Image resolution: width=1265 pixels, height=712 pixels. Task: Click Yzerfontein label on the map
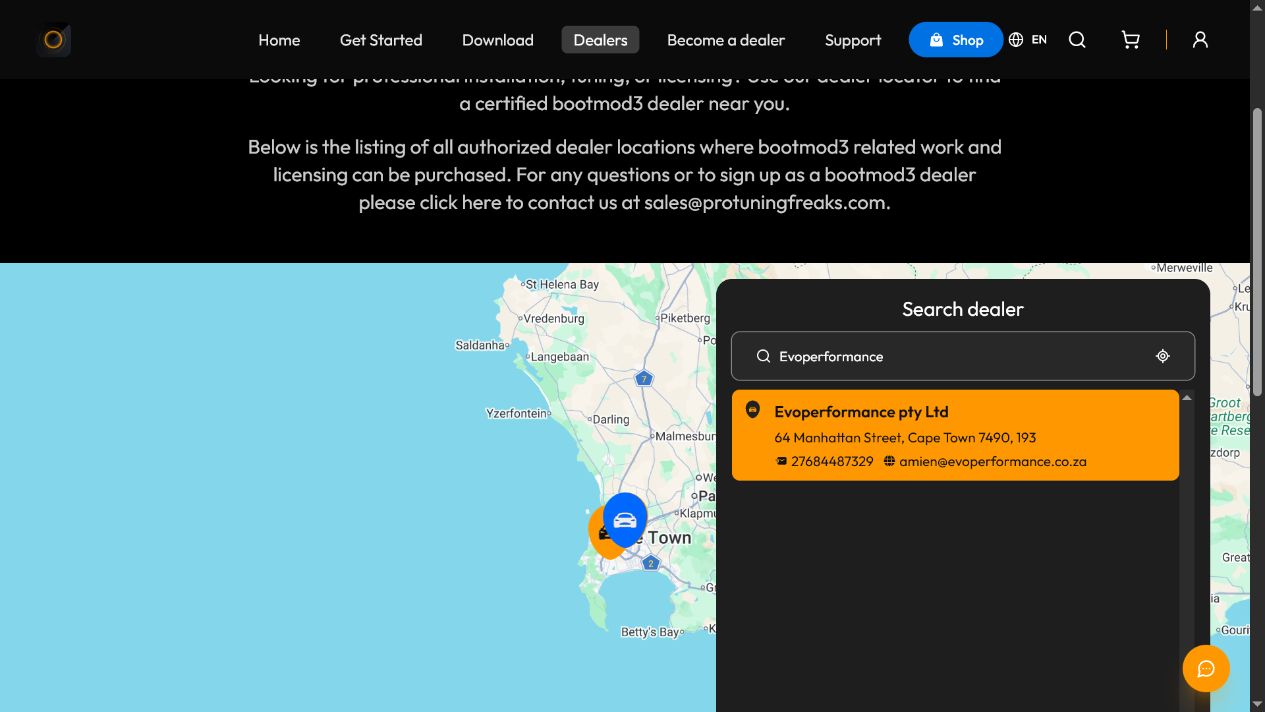[517, 413]
